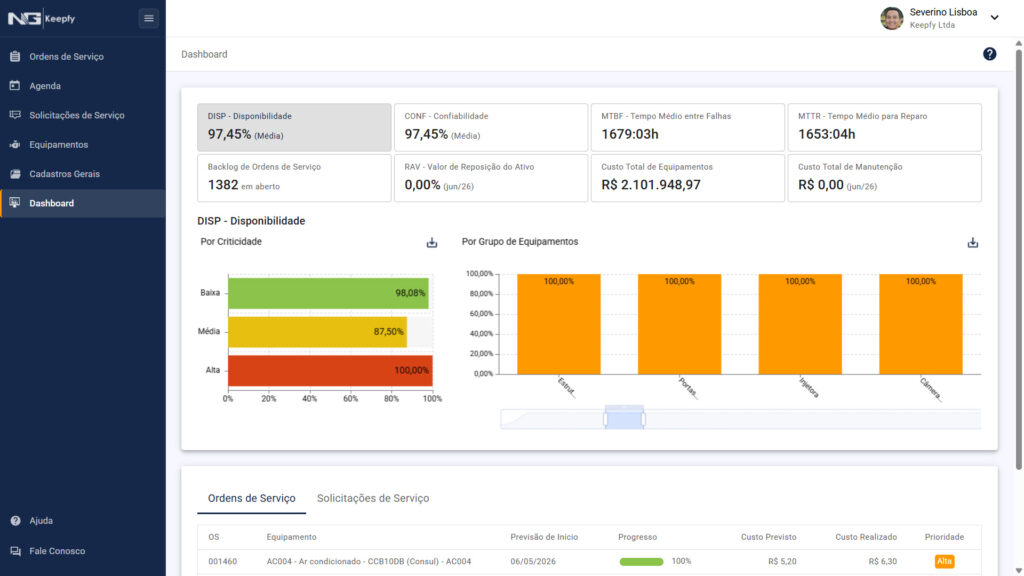This screenshot has width=1024, height=576.
Task: Open Agenda in the sidebar
Action: point(83,86)
